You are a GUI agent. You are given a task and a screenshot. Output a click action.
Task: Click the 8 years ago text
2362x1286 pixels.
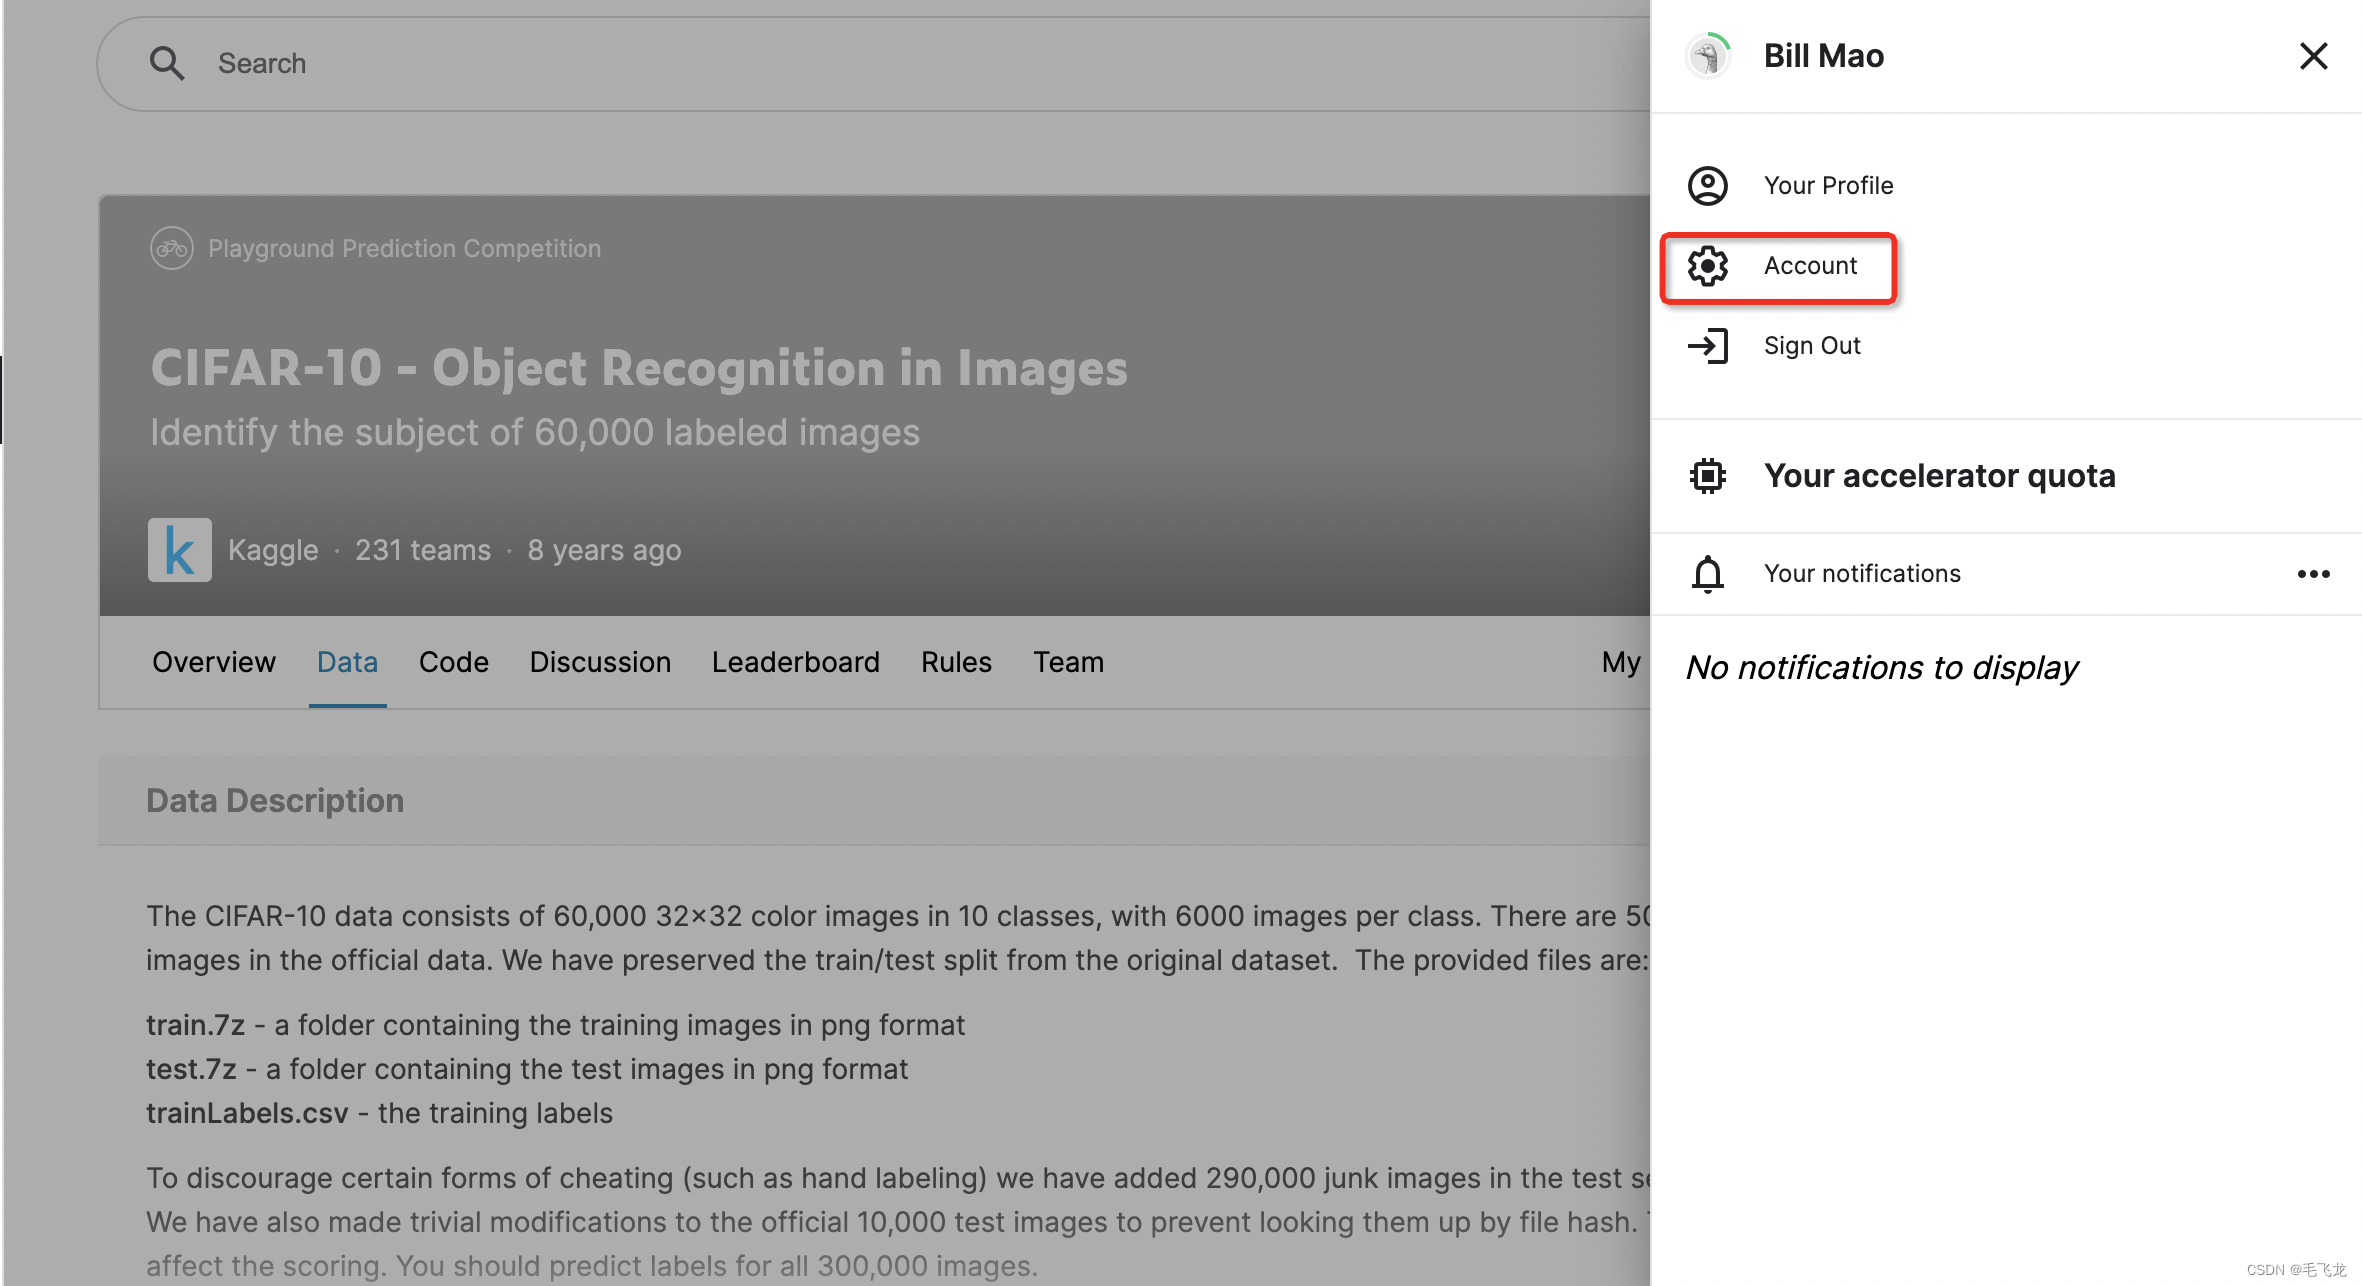(x=604, y=550)
